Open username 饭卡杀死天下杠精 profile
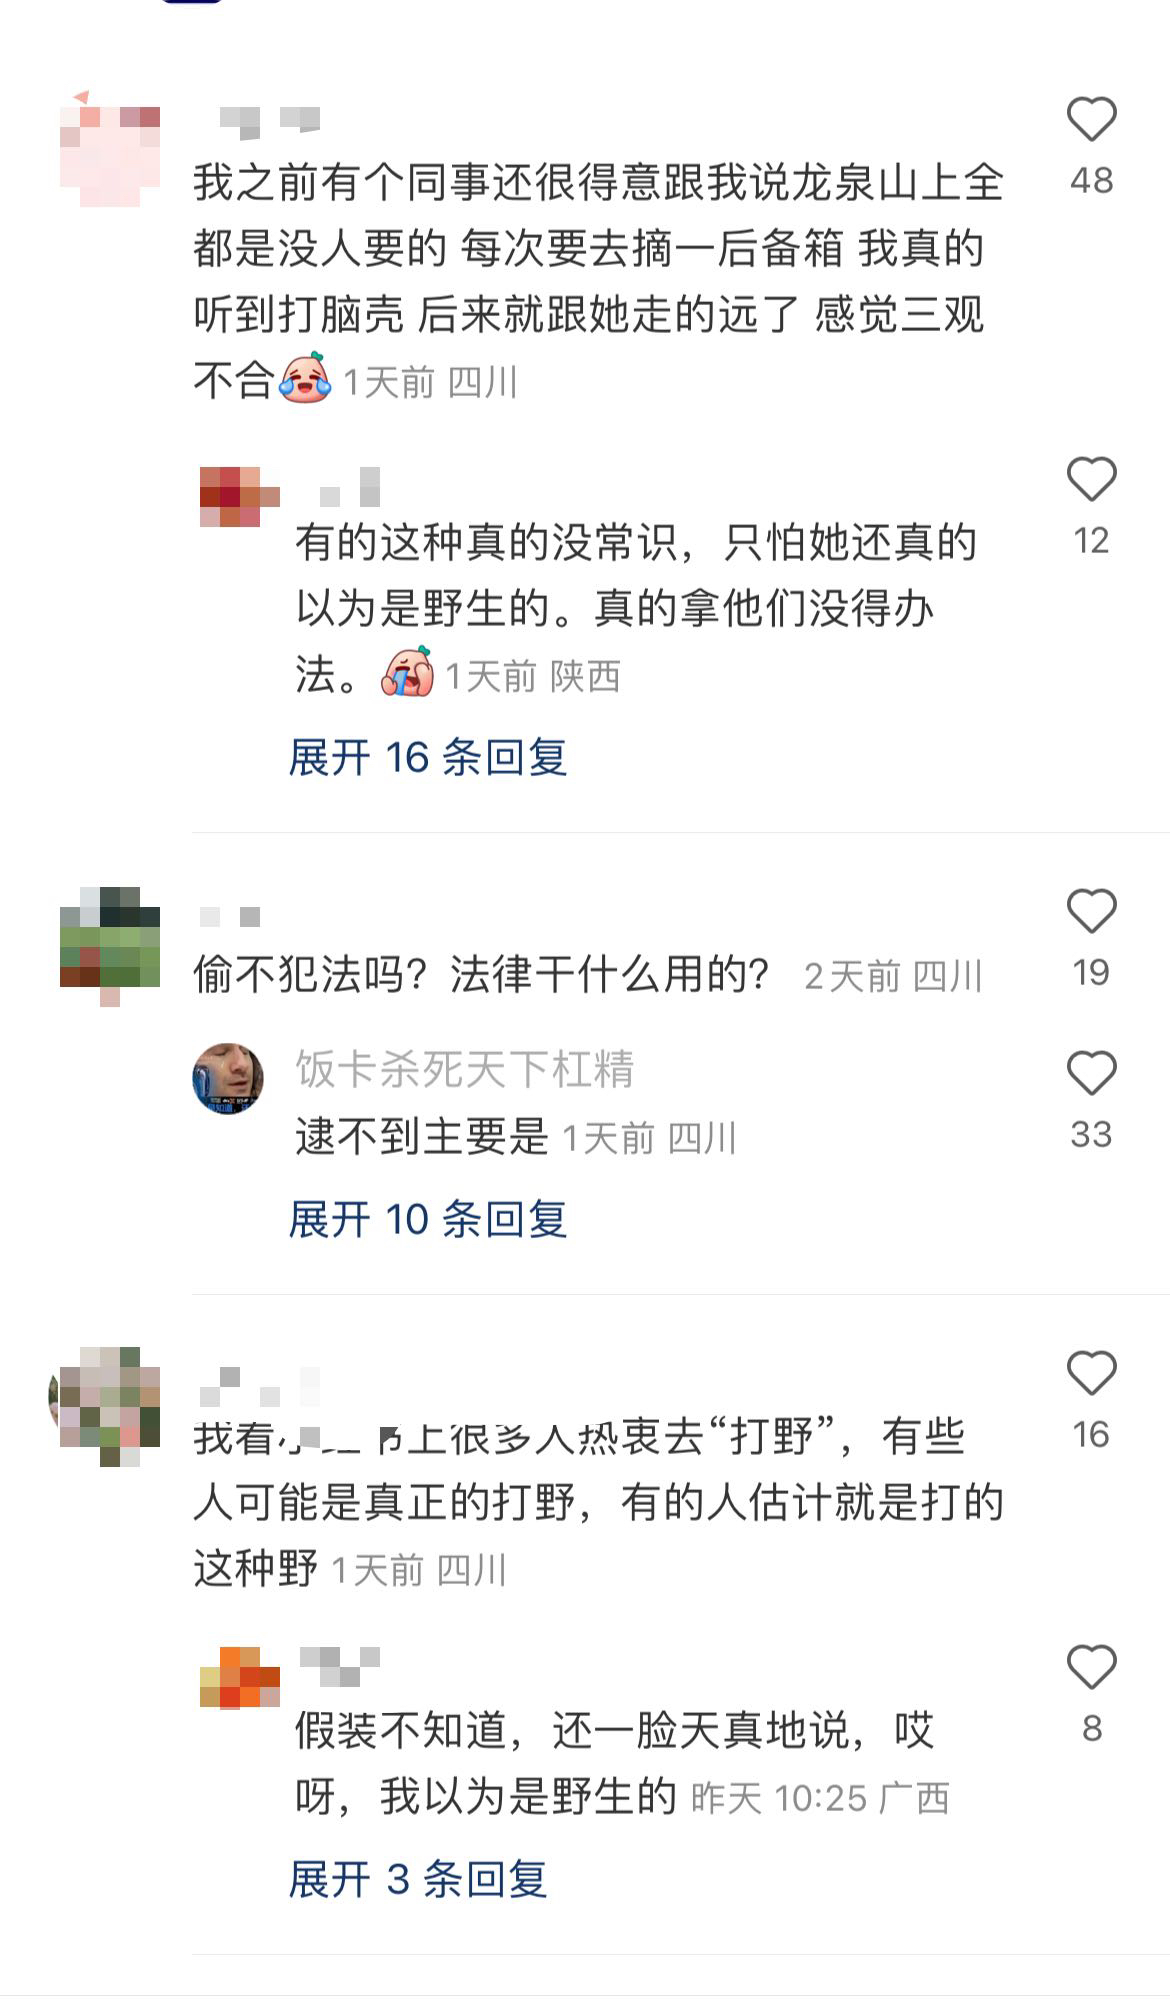The height and width of the screenshot is (2004, 1170). pyautogui.click(x=465, y=1069)
